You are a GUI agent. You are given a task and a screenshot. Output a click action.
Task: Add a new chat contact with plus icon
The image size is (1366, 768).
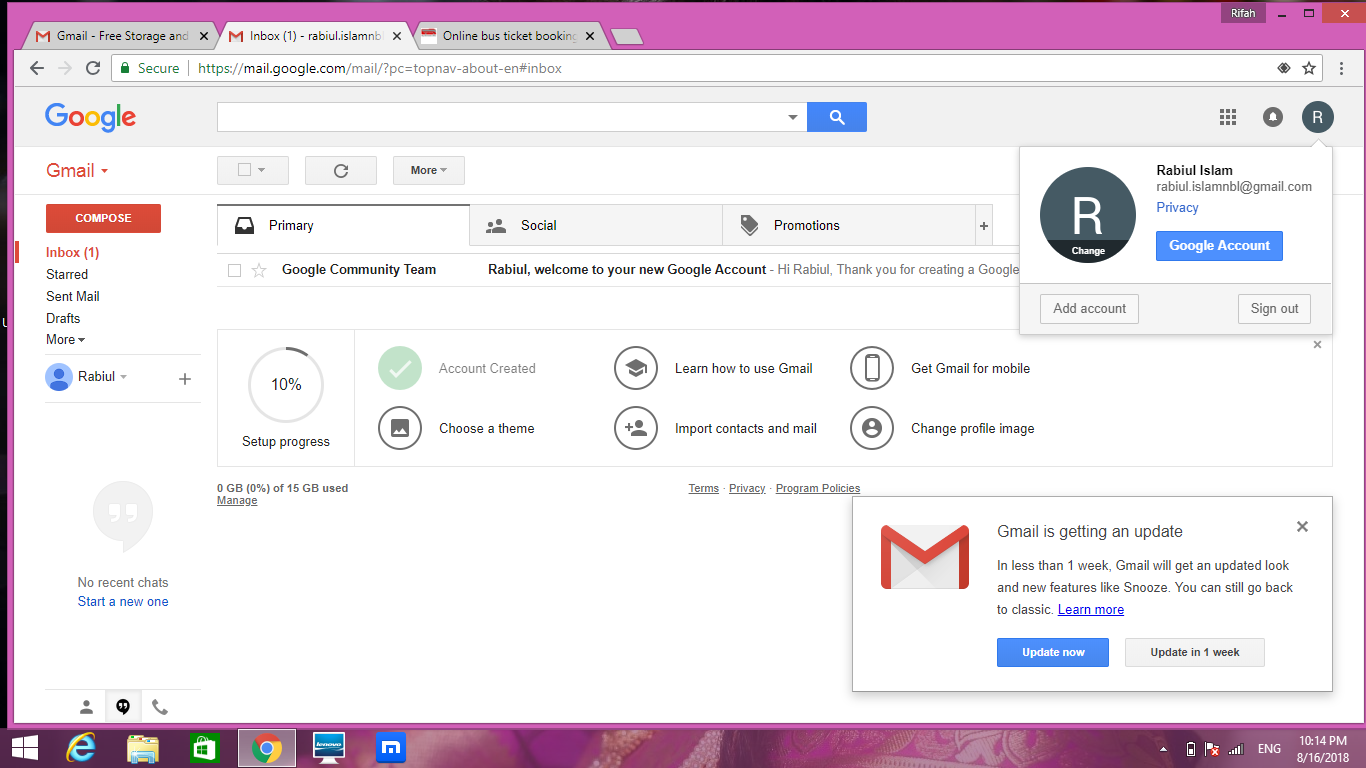click(x=184, y=379)
